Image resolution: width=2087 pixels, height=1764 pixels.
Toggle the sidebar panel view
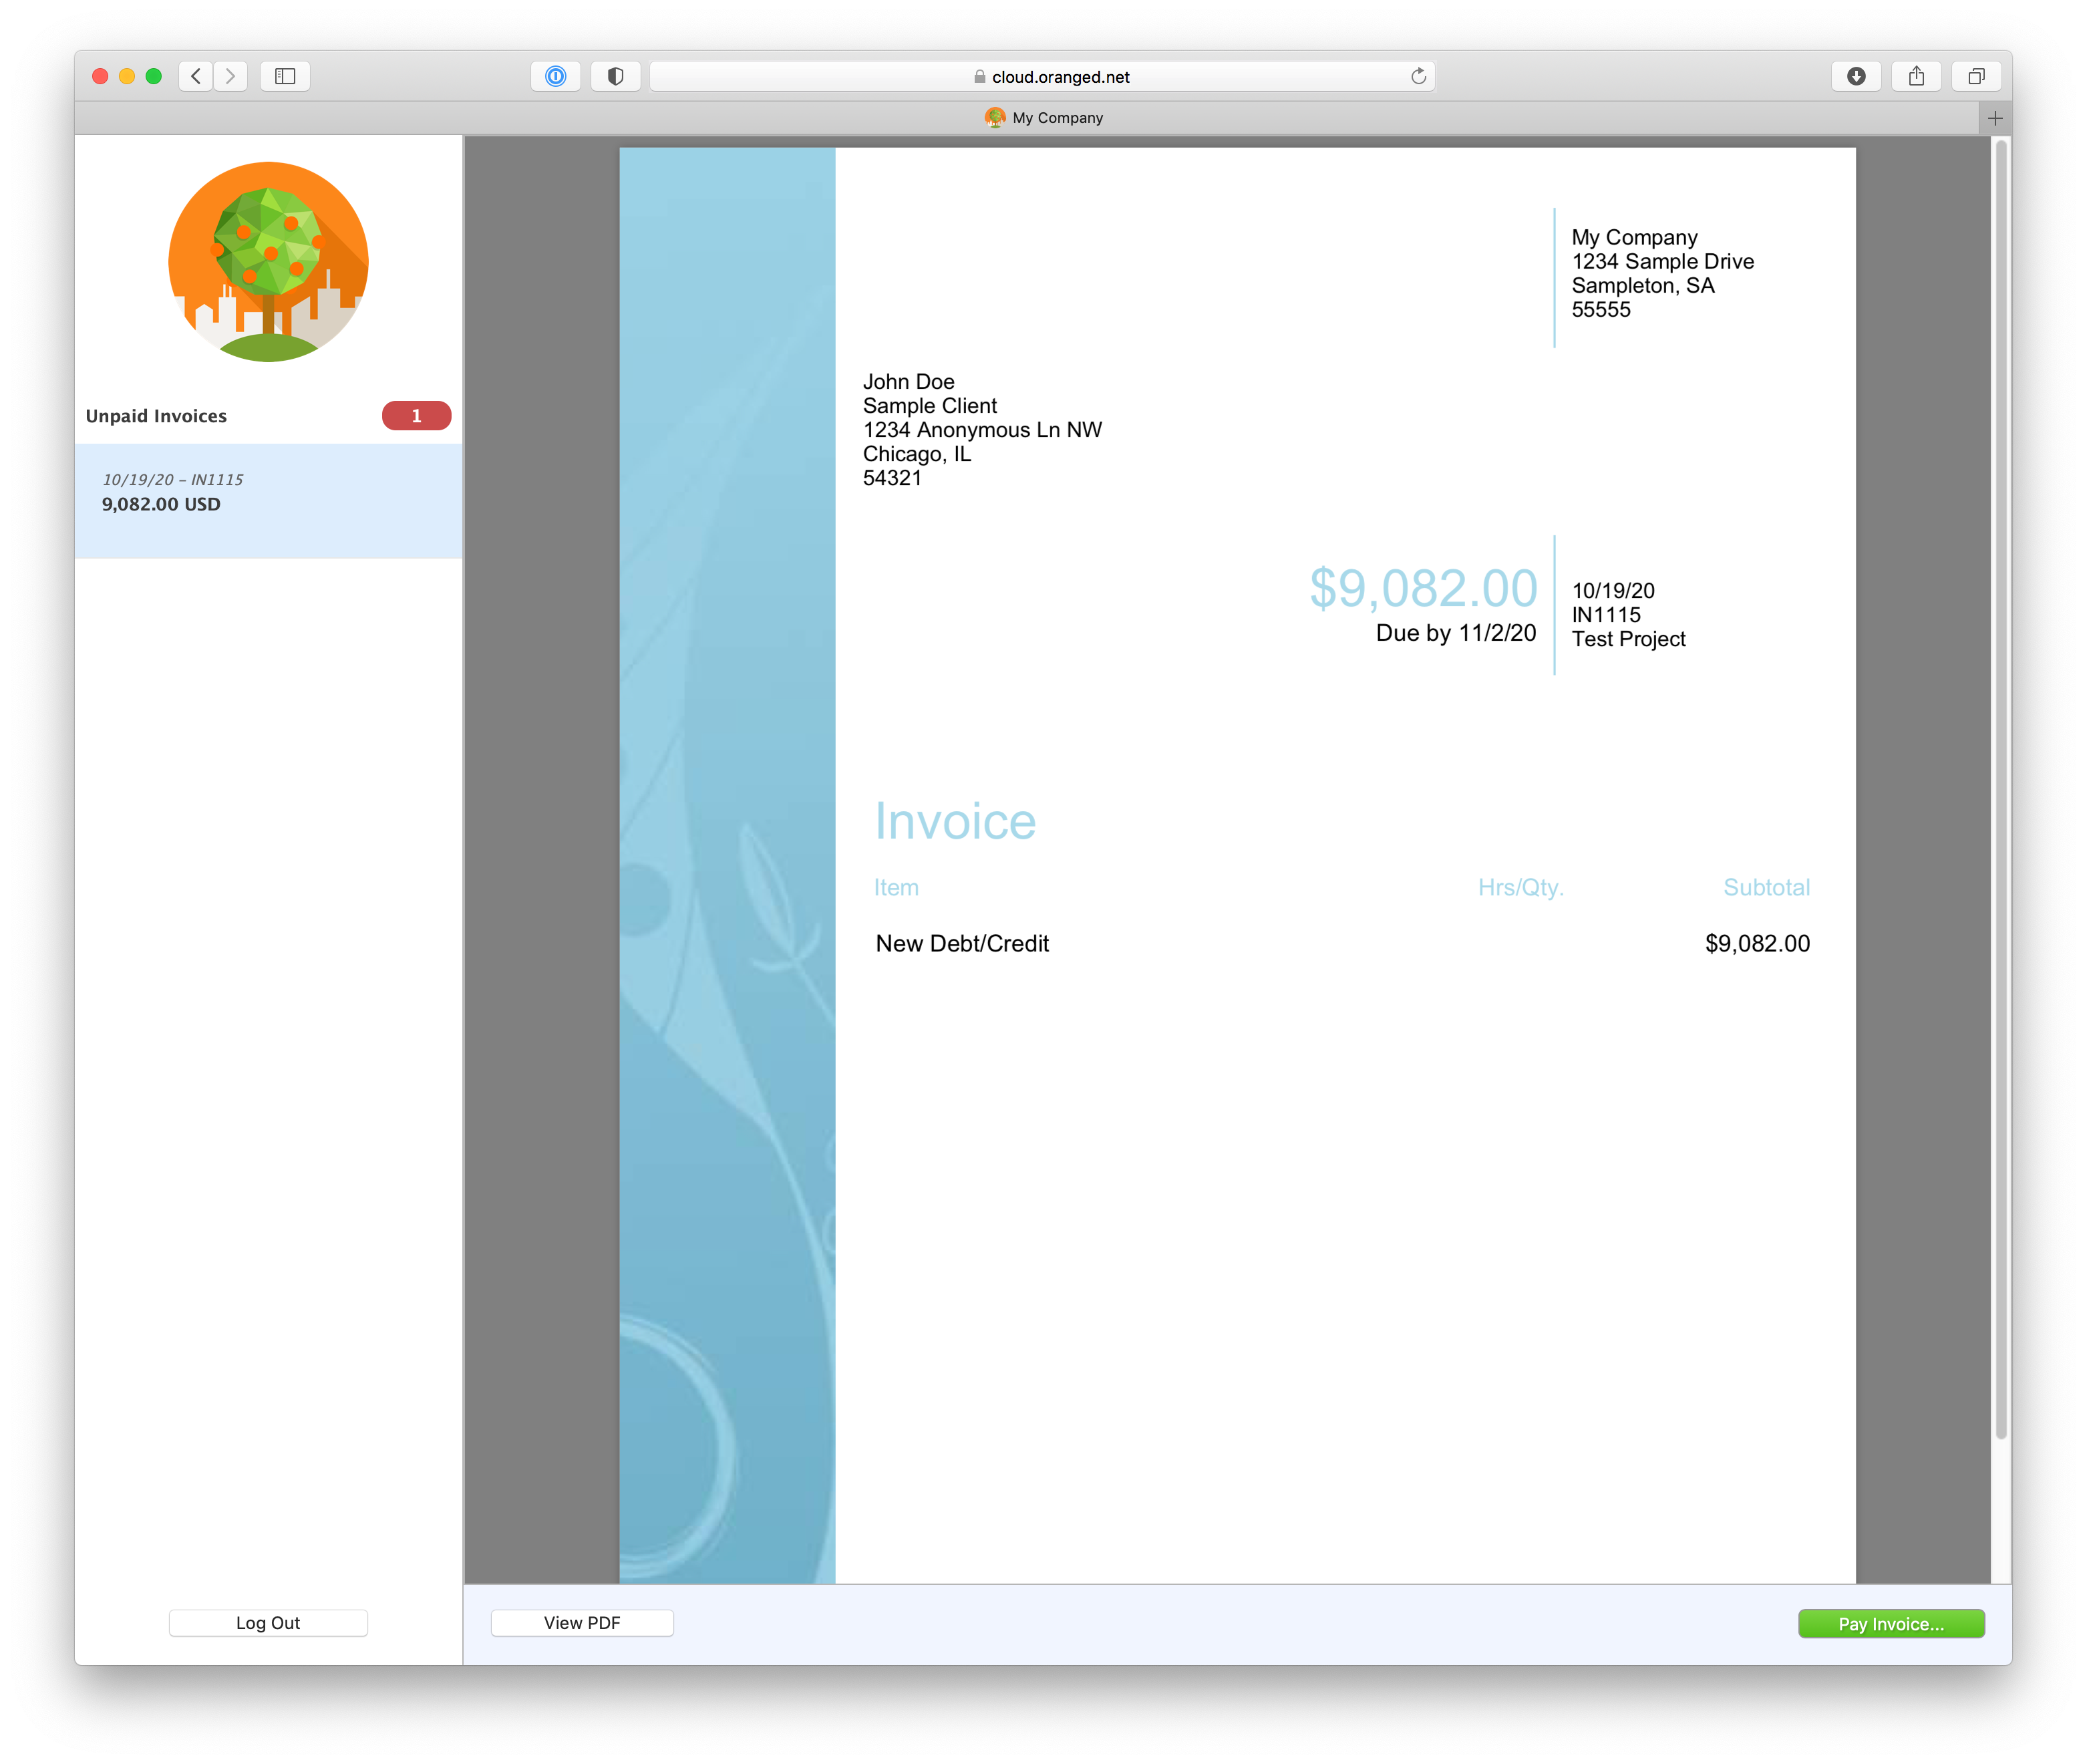tap(285, 77)
